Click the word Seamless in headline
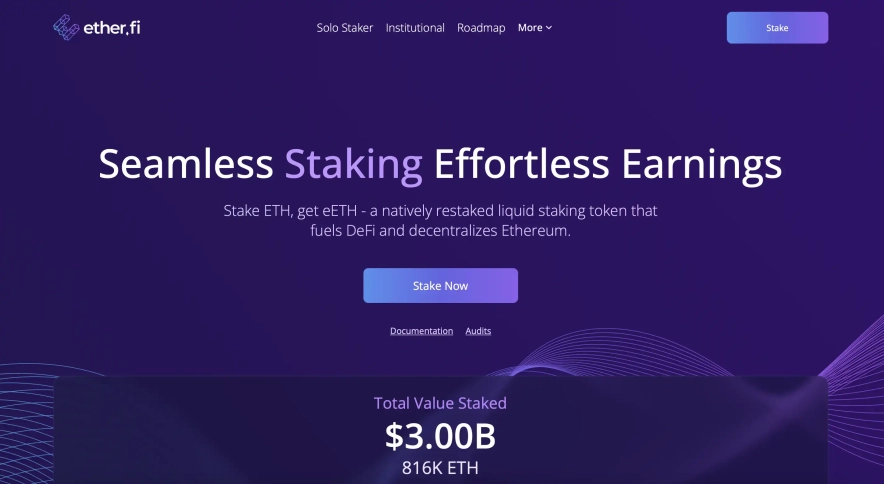The image size is (884, 484). [186, 164]
